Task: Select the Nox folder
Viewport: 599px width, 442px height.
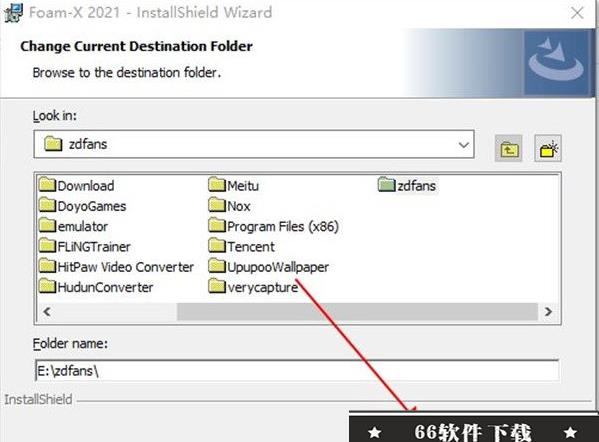Action: (x=230, y=206)
